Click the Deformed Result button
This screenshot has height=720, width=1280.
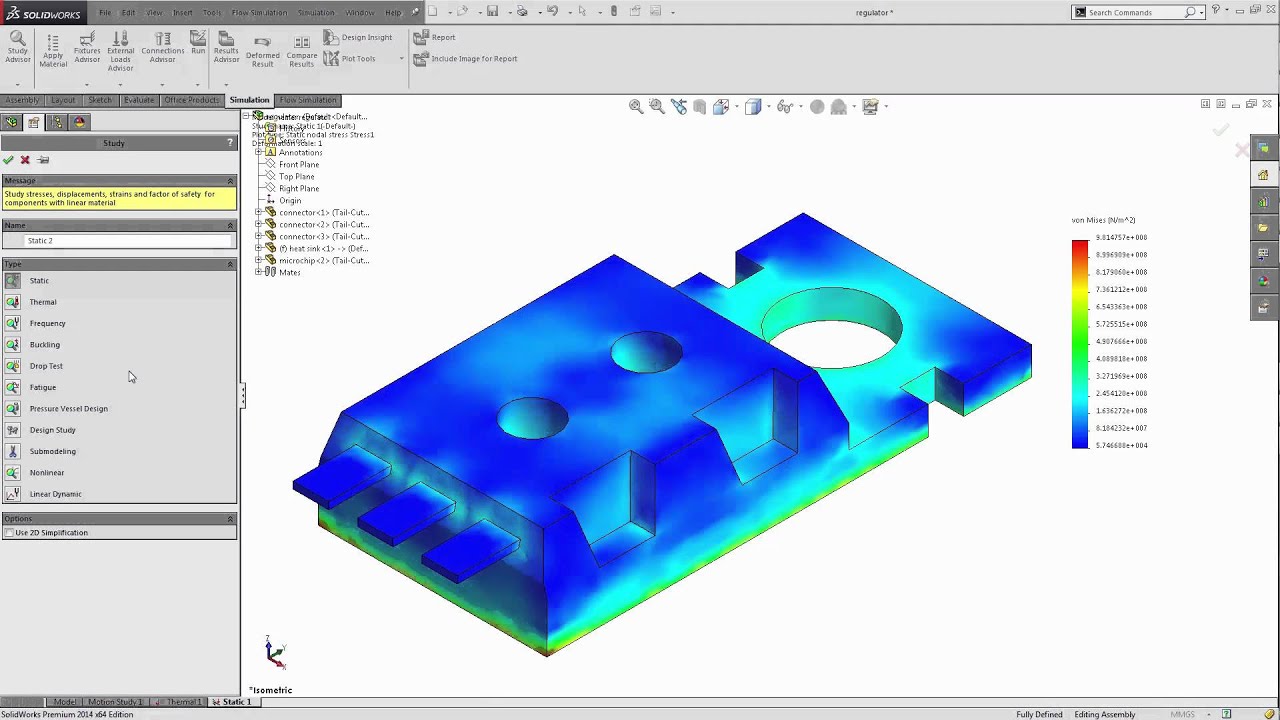pos(262,52)
